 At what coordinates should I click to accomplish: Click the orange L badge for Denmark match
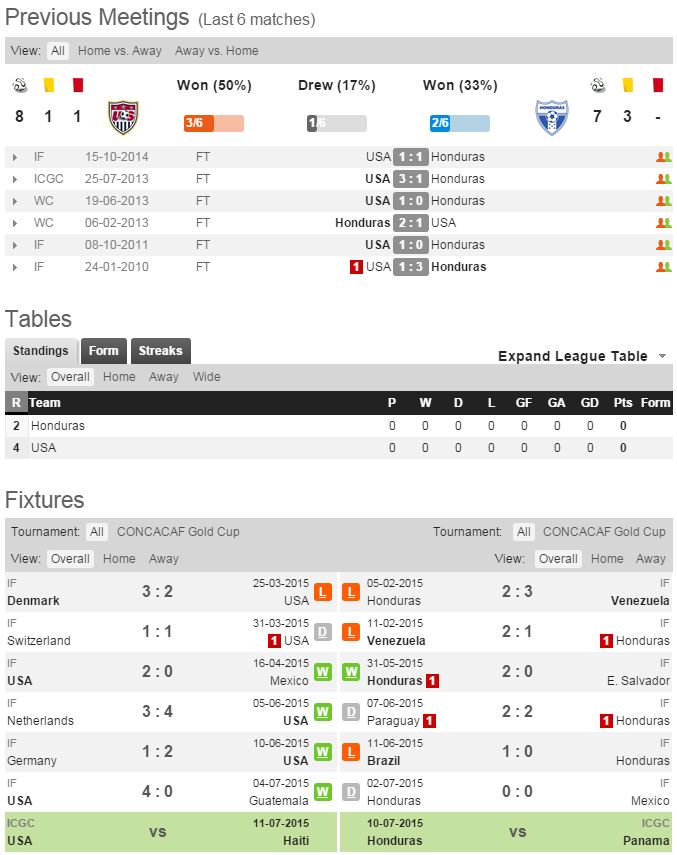coord(323,592)
